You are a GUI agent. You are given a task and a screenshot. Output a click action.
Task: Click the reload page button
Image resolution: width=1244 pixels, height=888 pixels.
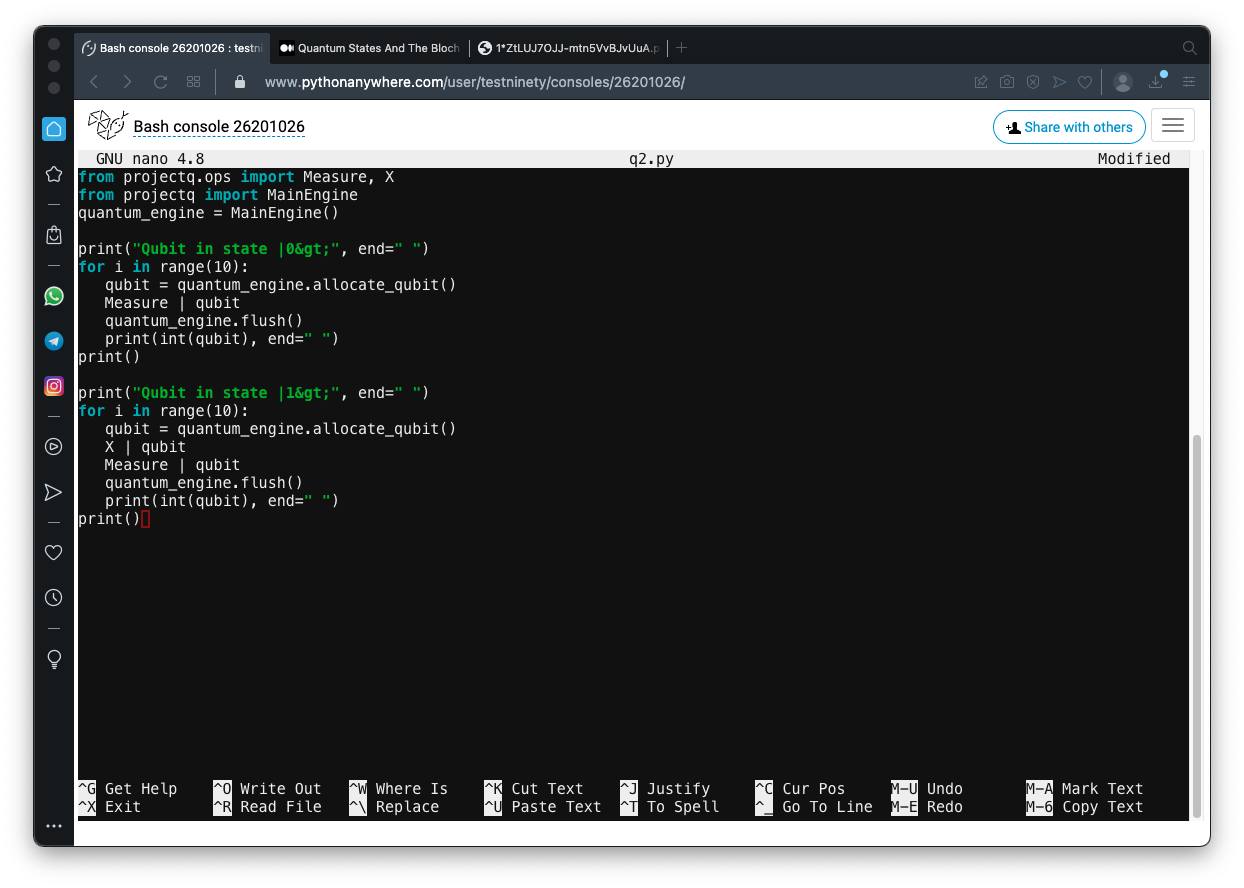click(x=160, y=82)
